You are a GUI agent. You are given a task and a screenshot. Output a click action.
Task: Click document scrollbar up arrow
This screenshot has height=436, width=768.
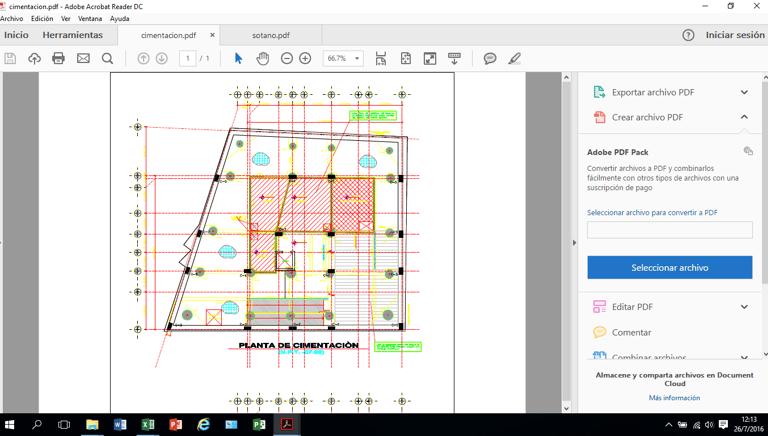tap(566, 77)
